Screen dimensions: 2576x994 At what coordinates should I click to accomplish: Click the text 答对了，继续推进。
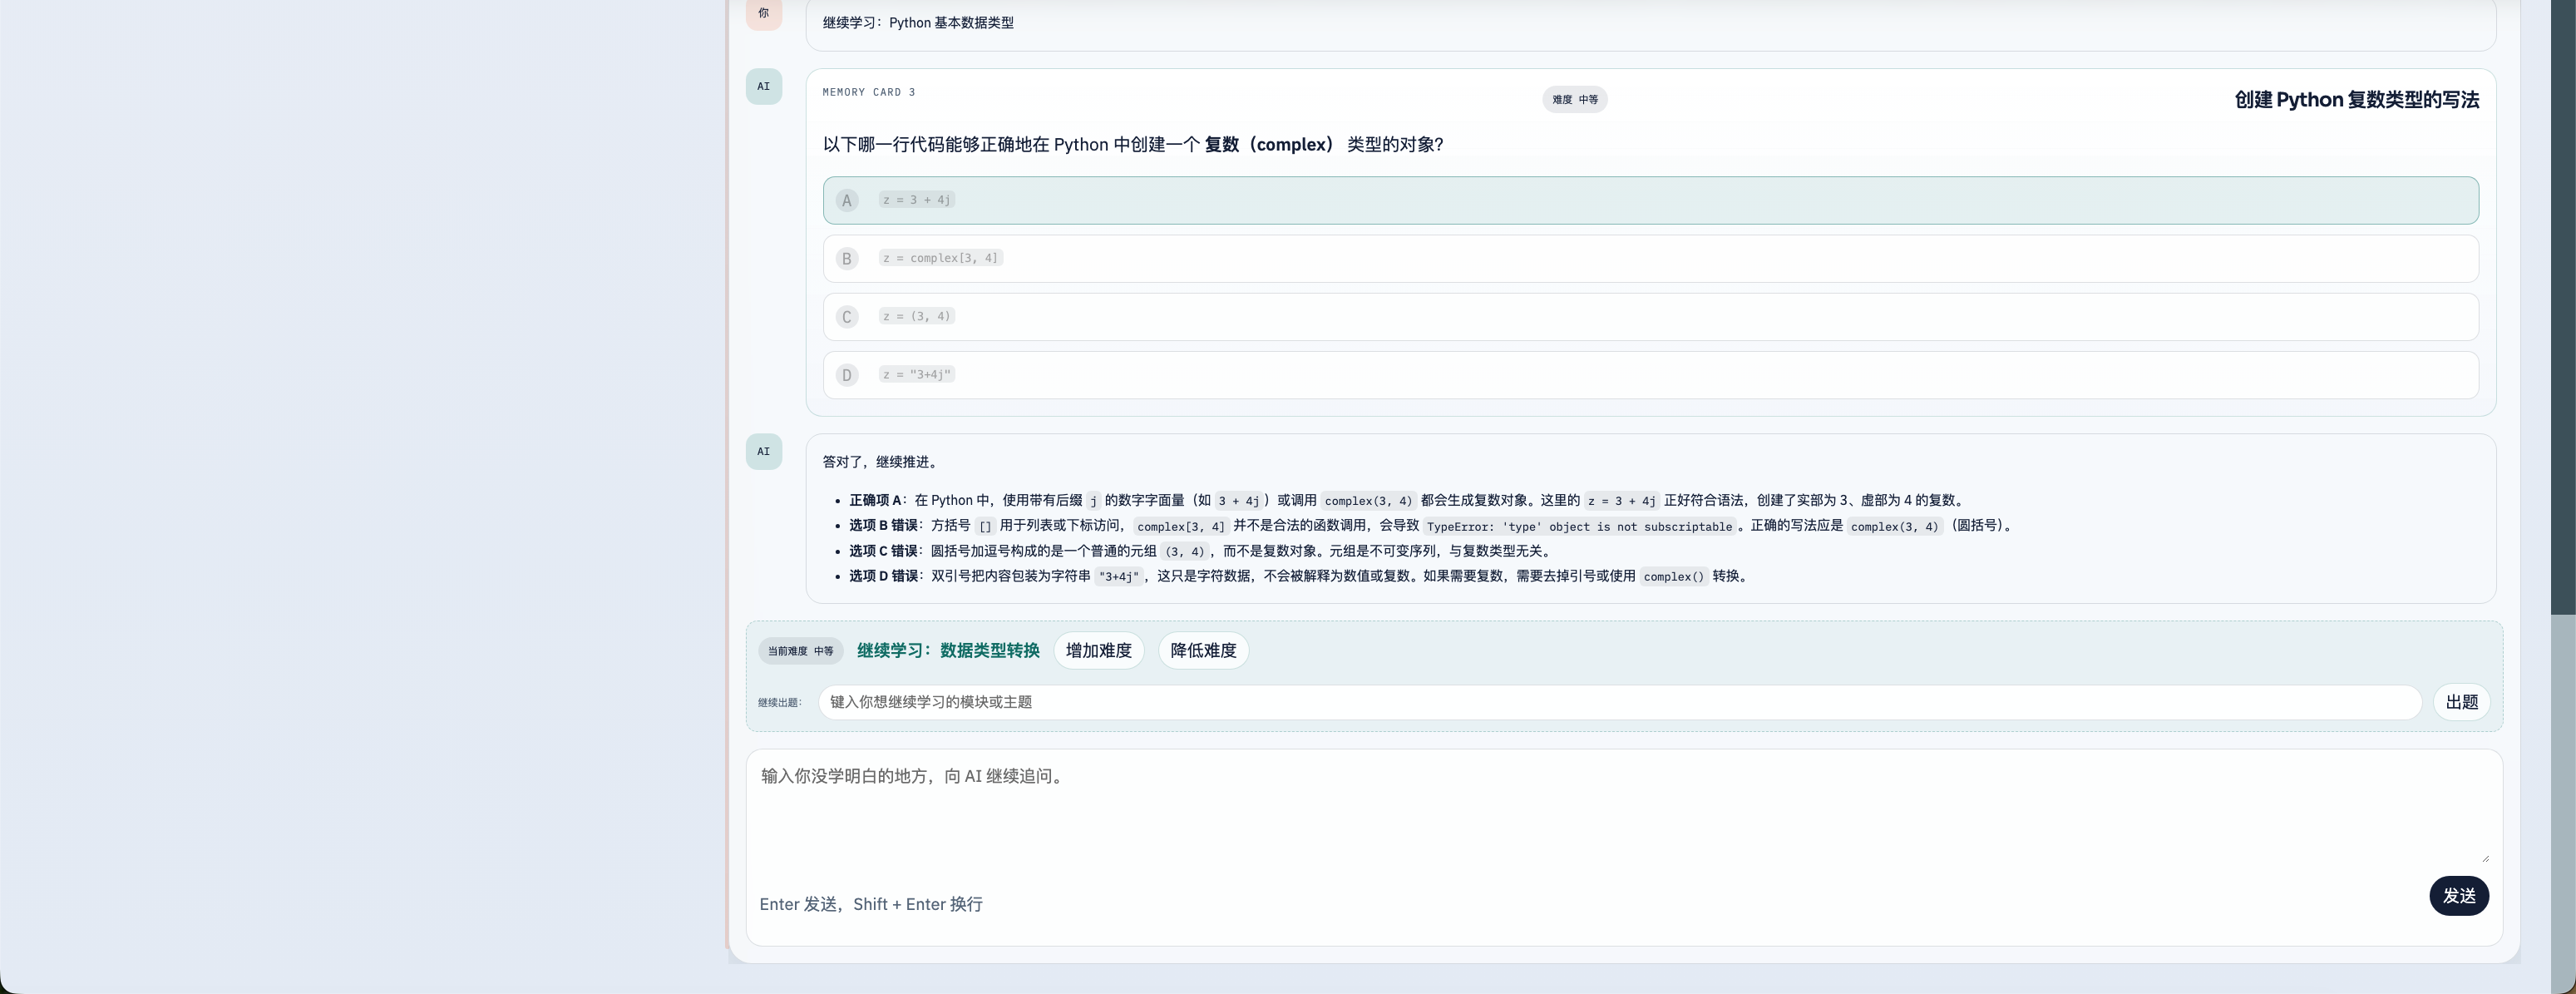click(x=881, y=462)
